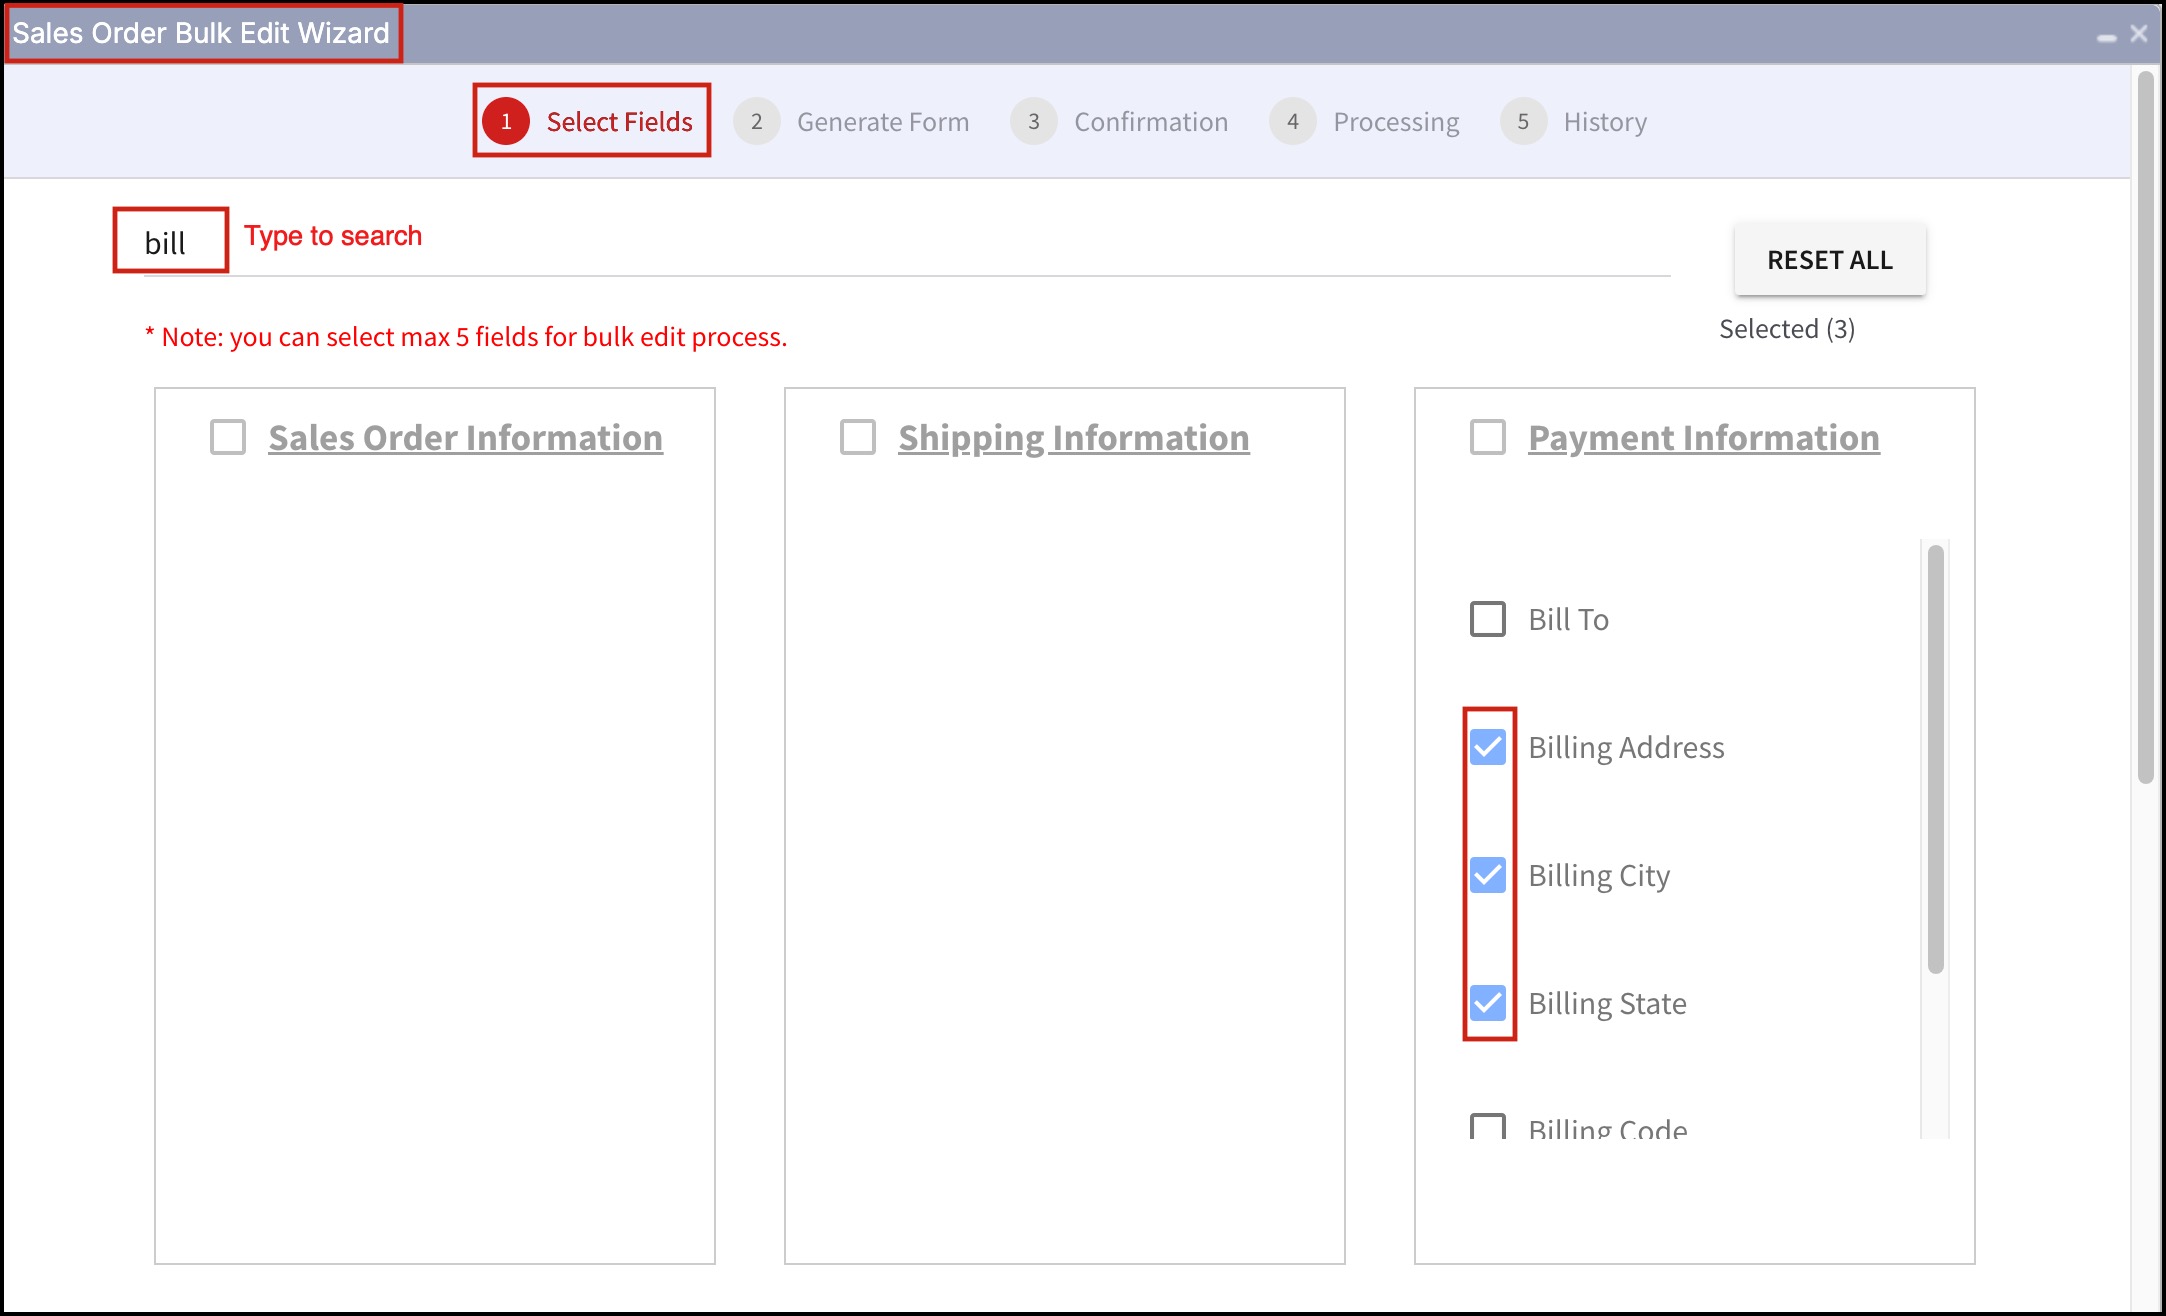Toggle the Payment Information group checkbox

(1487, 437)
